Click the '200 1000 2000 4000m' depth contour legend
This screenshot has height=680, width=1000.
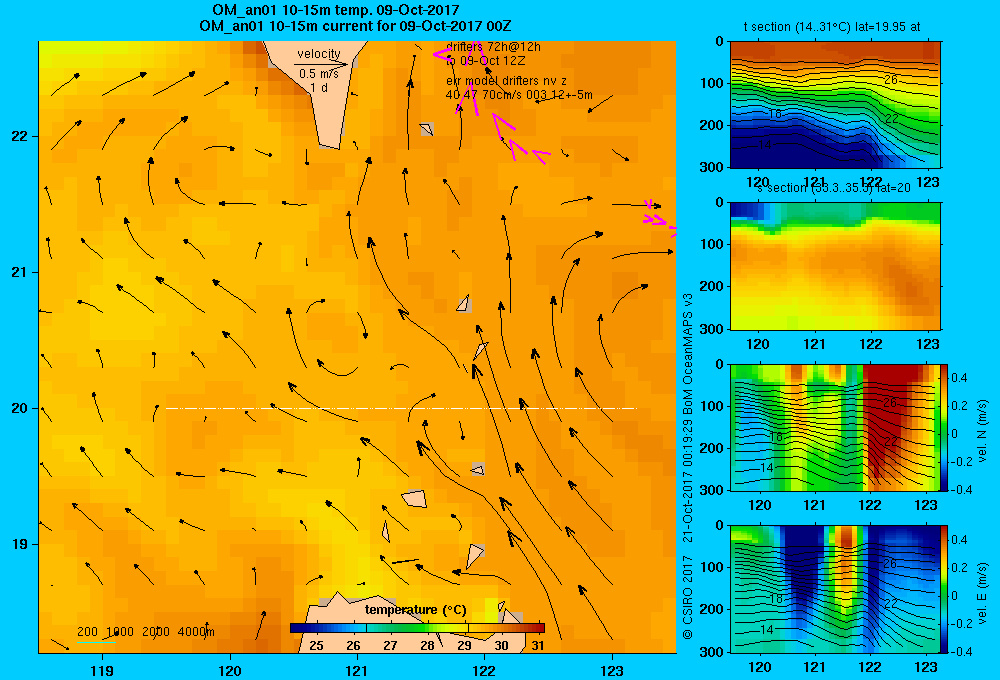[x=145, y=632]
